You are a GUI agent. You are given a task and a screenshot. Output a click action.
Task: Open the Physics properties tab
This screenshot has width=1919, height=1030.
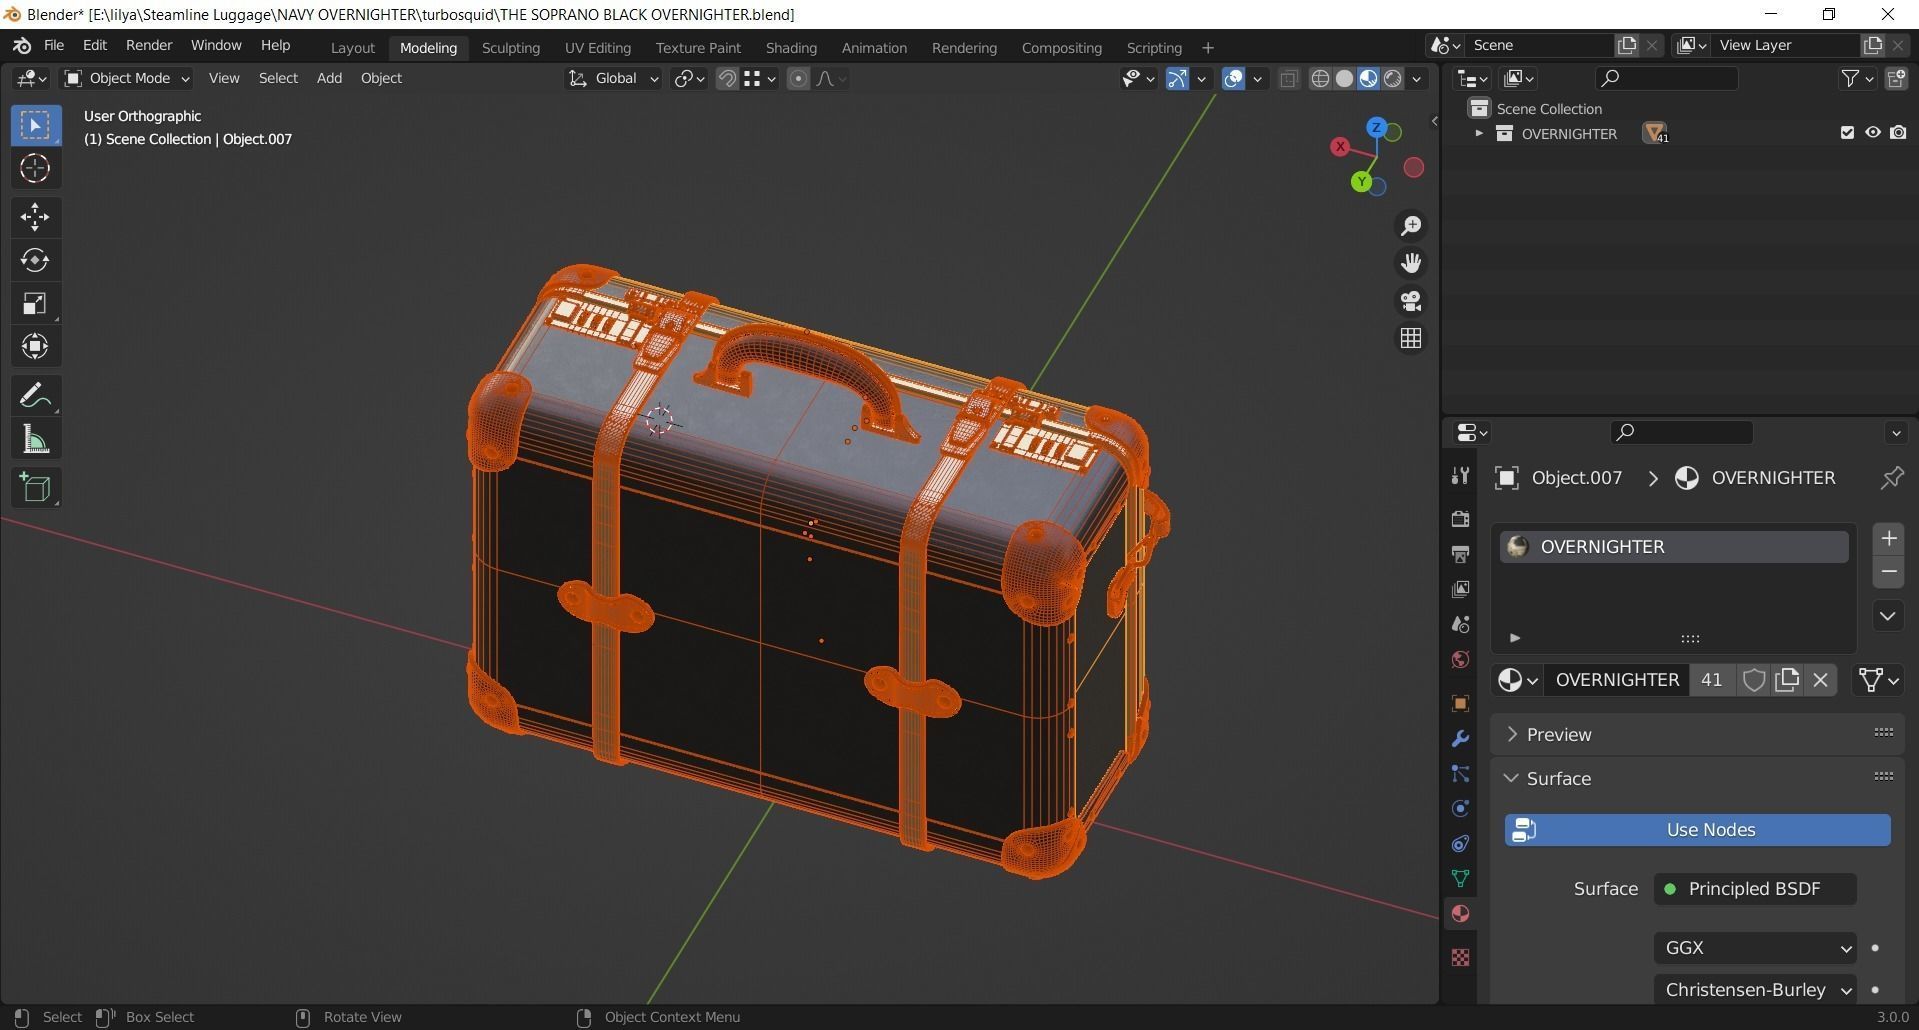tap(1460, 809)
